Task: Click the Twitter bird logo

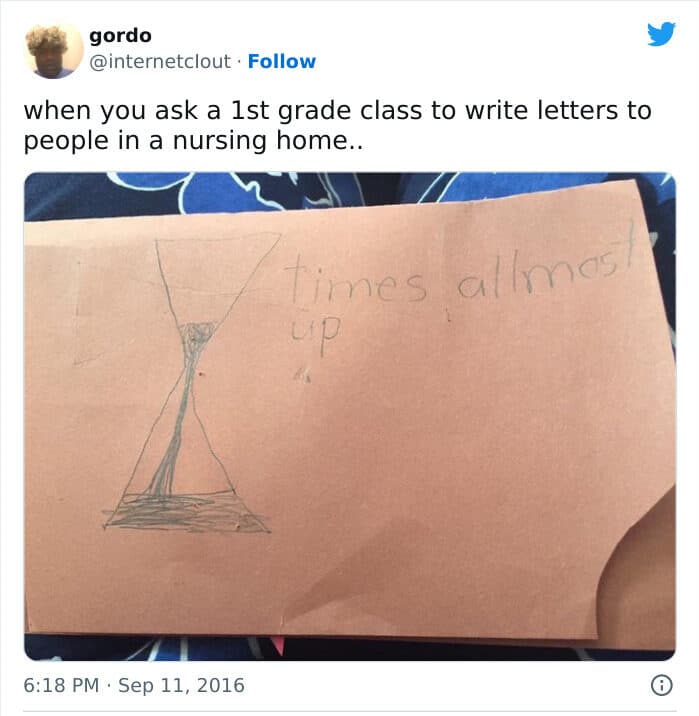Action: point(661,34)
